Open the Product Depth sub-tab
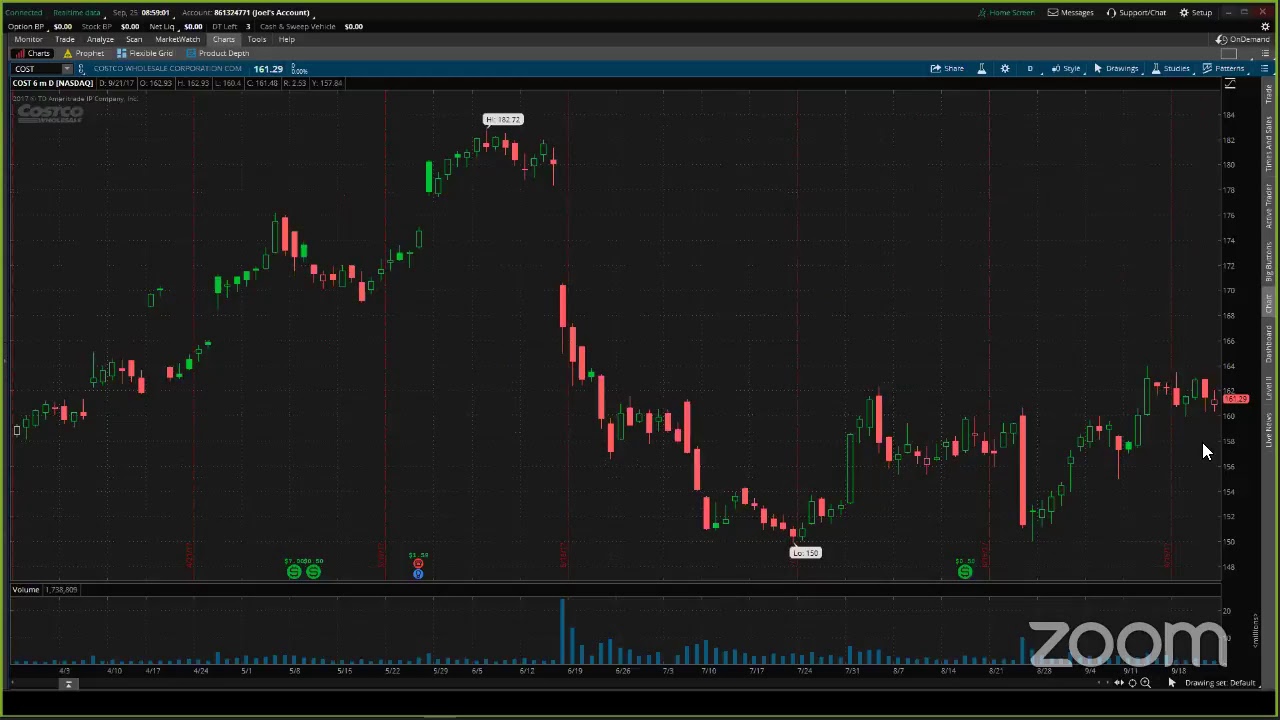The height and width of the screenshot is (720, 1280). pyautogui.click(x=218, y=53)
